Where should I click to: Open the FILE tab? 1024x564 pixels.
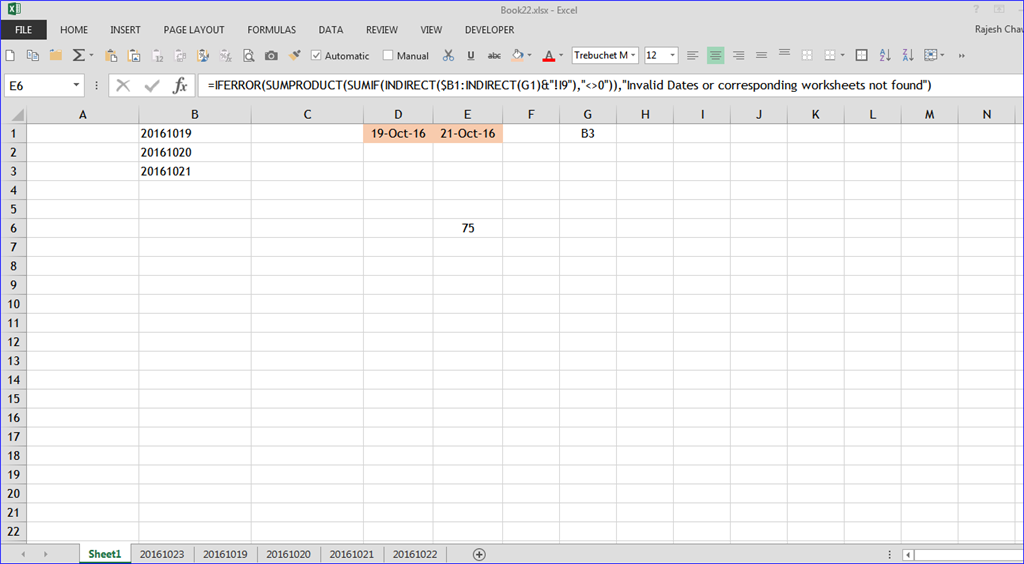tap(24, 30)
